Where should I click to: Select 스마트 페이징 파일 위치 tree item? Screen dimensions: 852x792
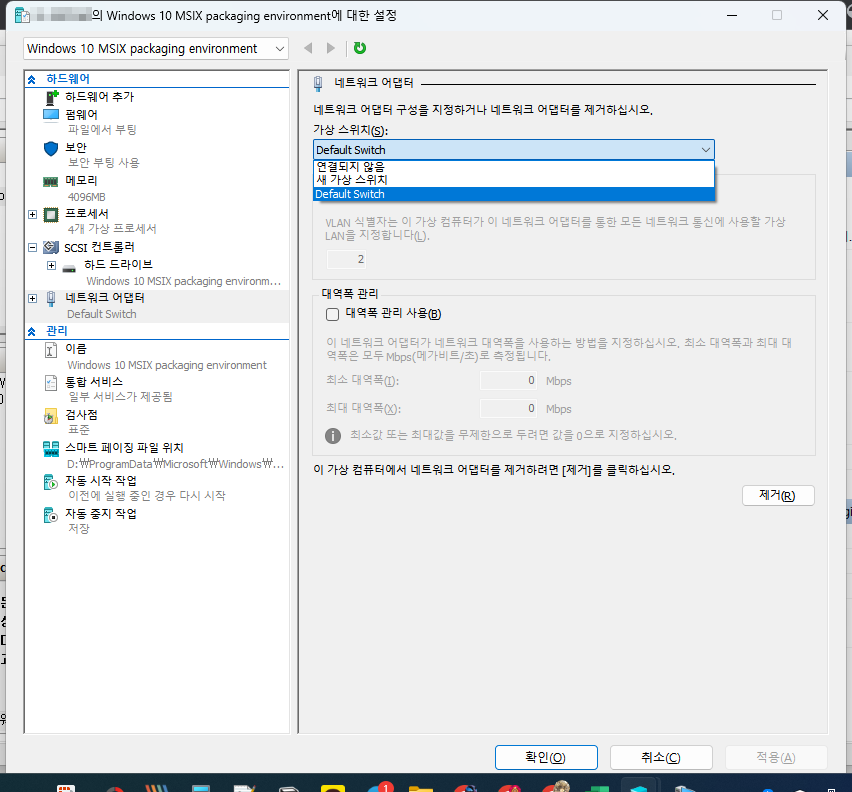(x=124, y=448)
